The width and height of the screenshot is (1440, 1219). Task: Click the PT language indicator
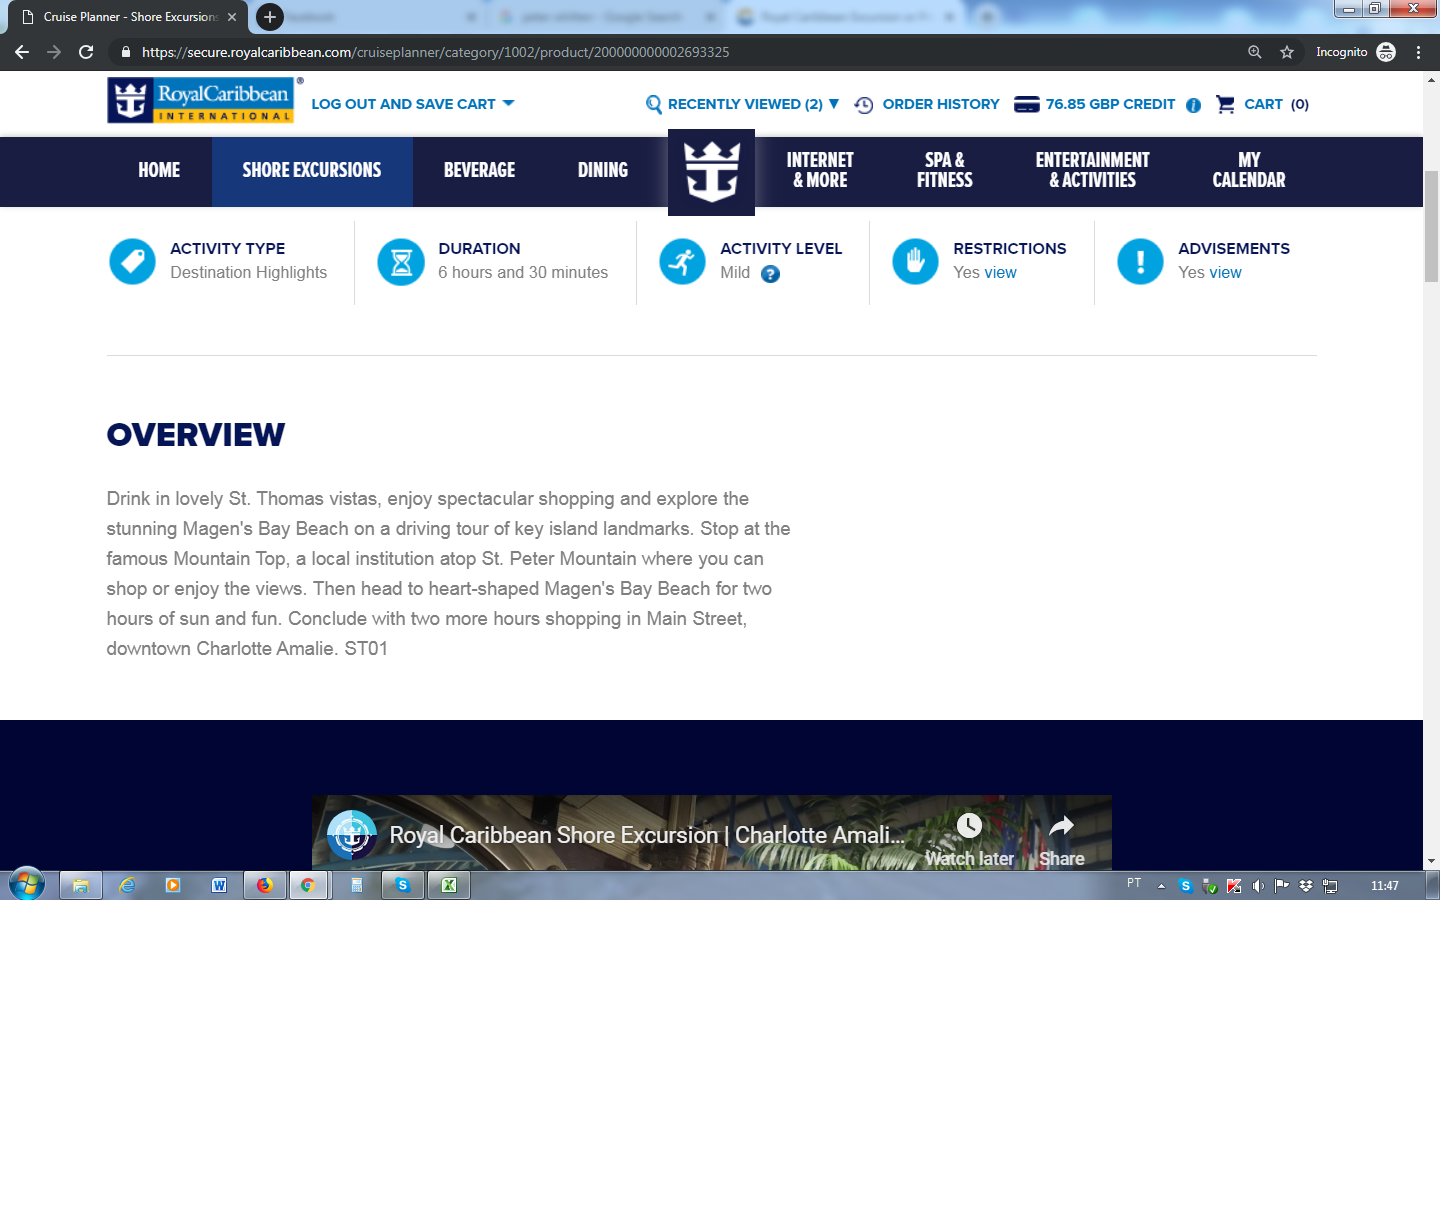(x=1134, y=883)
